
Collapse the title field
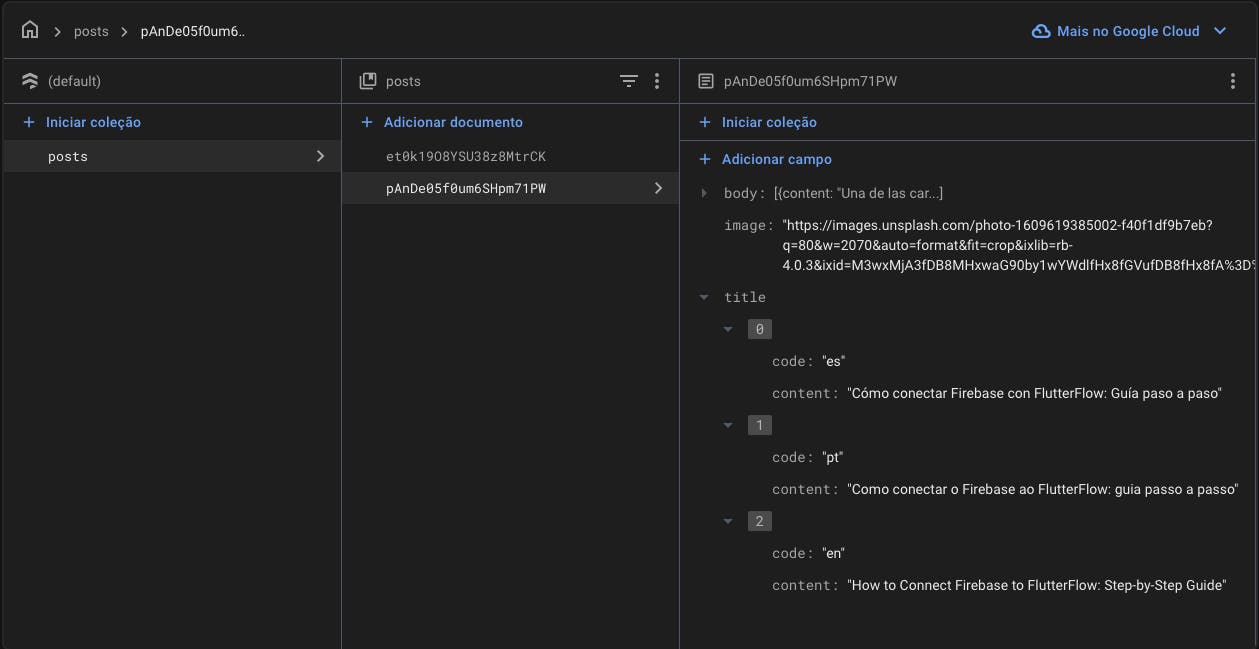pyautogui.click(x=705, y=297)
